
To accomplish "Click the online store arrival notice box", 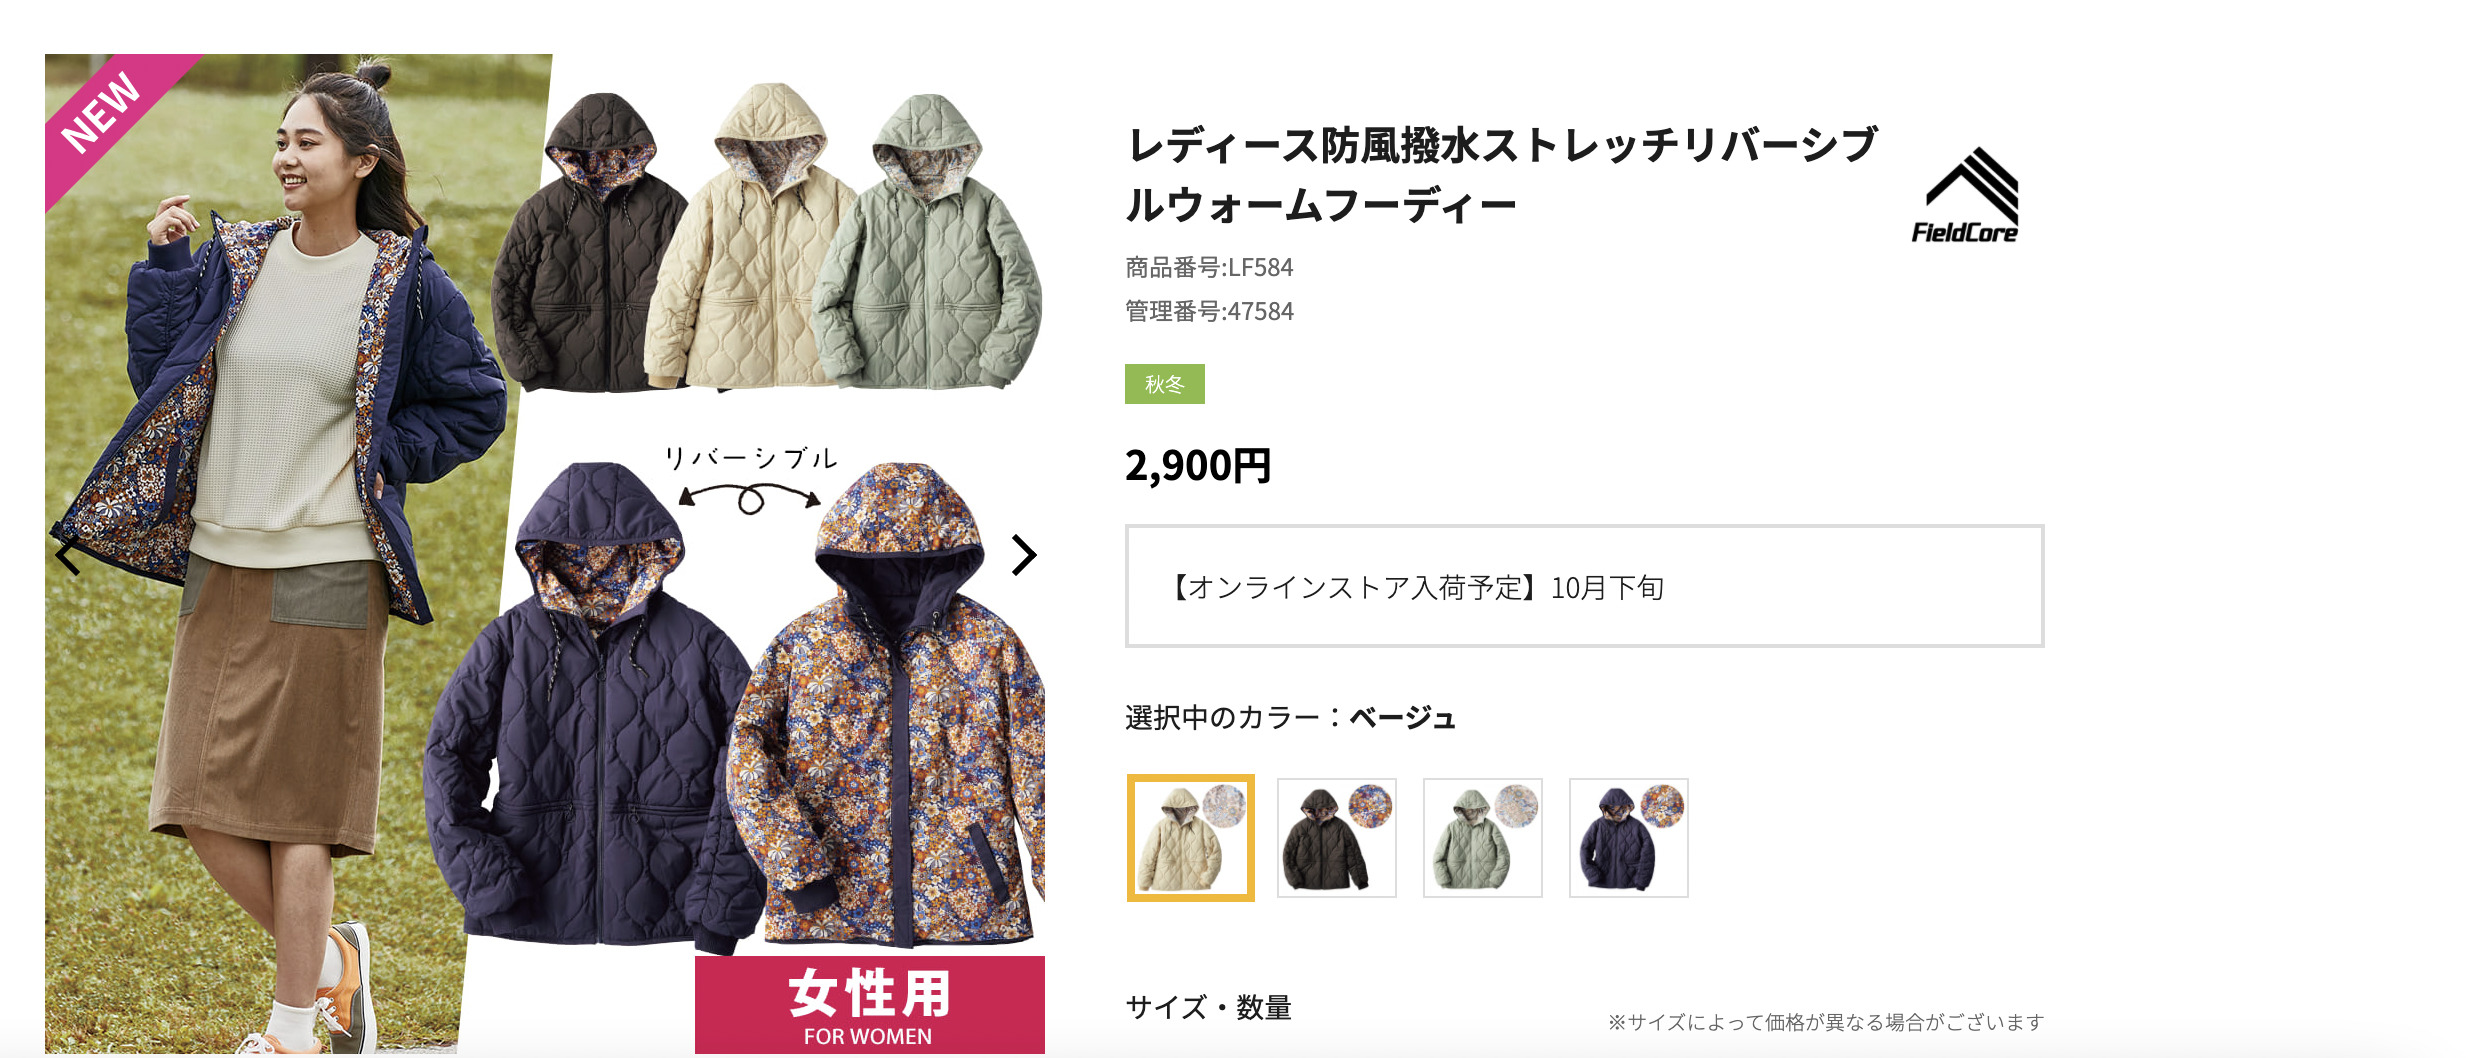I will pyautogui.click(x=1584, y=586).
